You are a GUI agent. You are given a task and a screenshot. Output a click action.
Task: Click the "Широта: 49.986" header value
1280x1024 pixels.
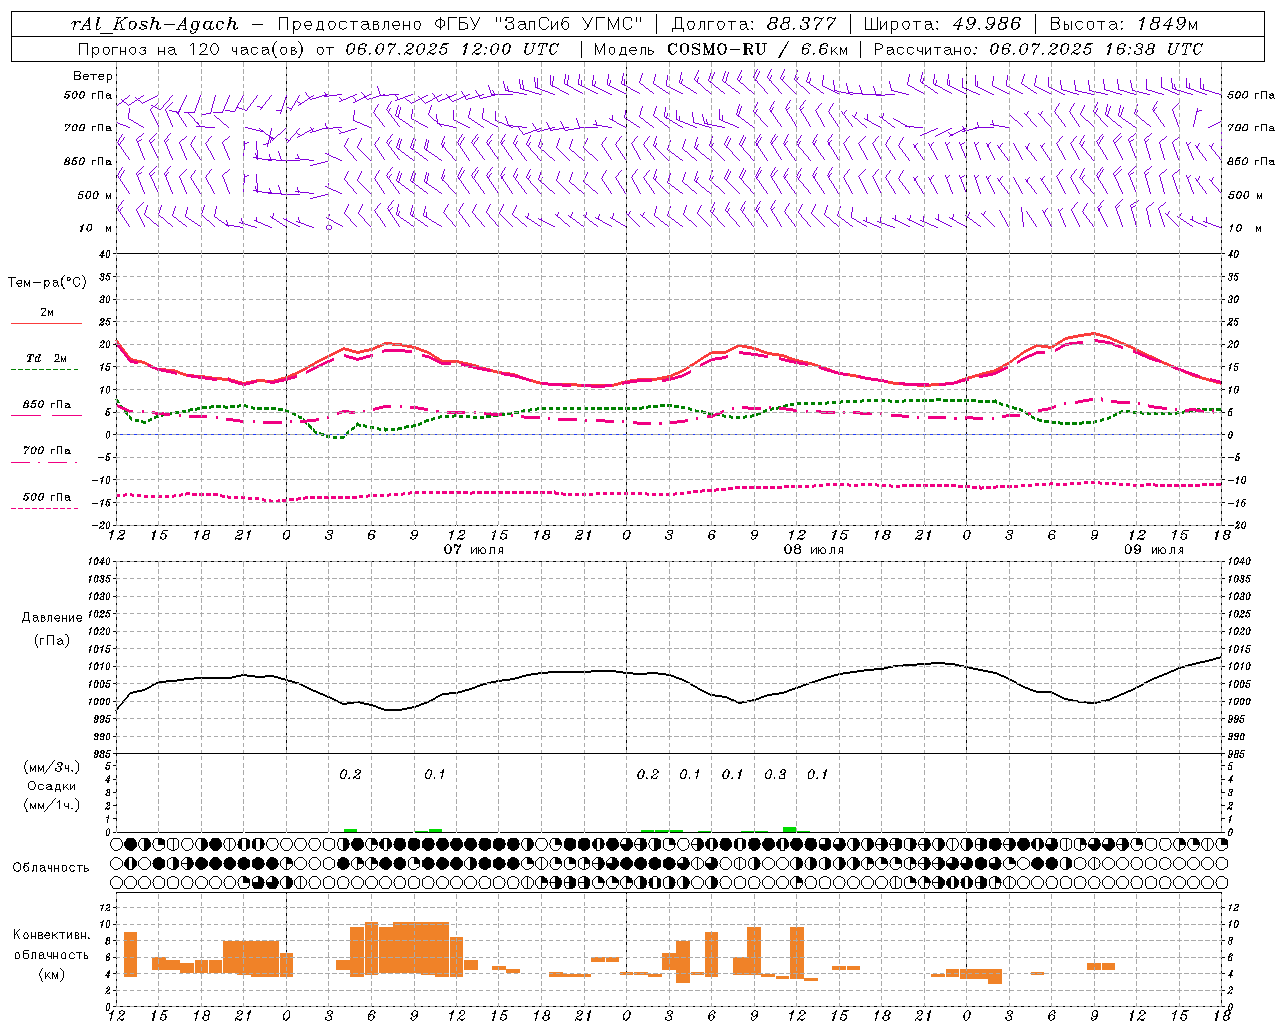coord(942,24)
